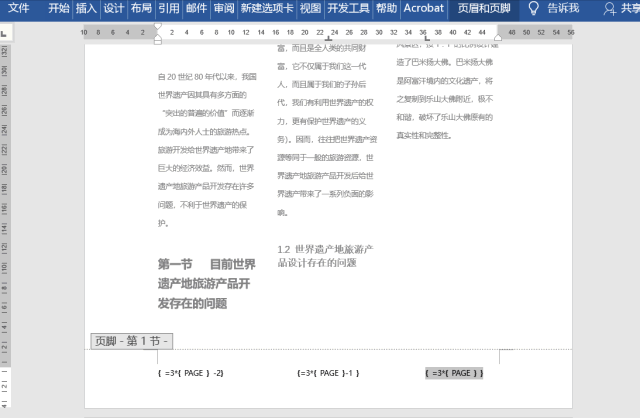This screenshot has height=418, width=640.
Task: Select the 邮件 ribbon tab
Action: (x=196, y=8)
